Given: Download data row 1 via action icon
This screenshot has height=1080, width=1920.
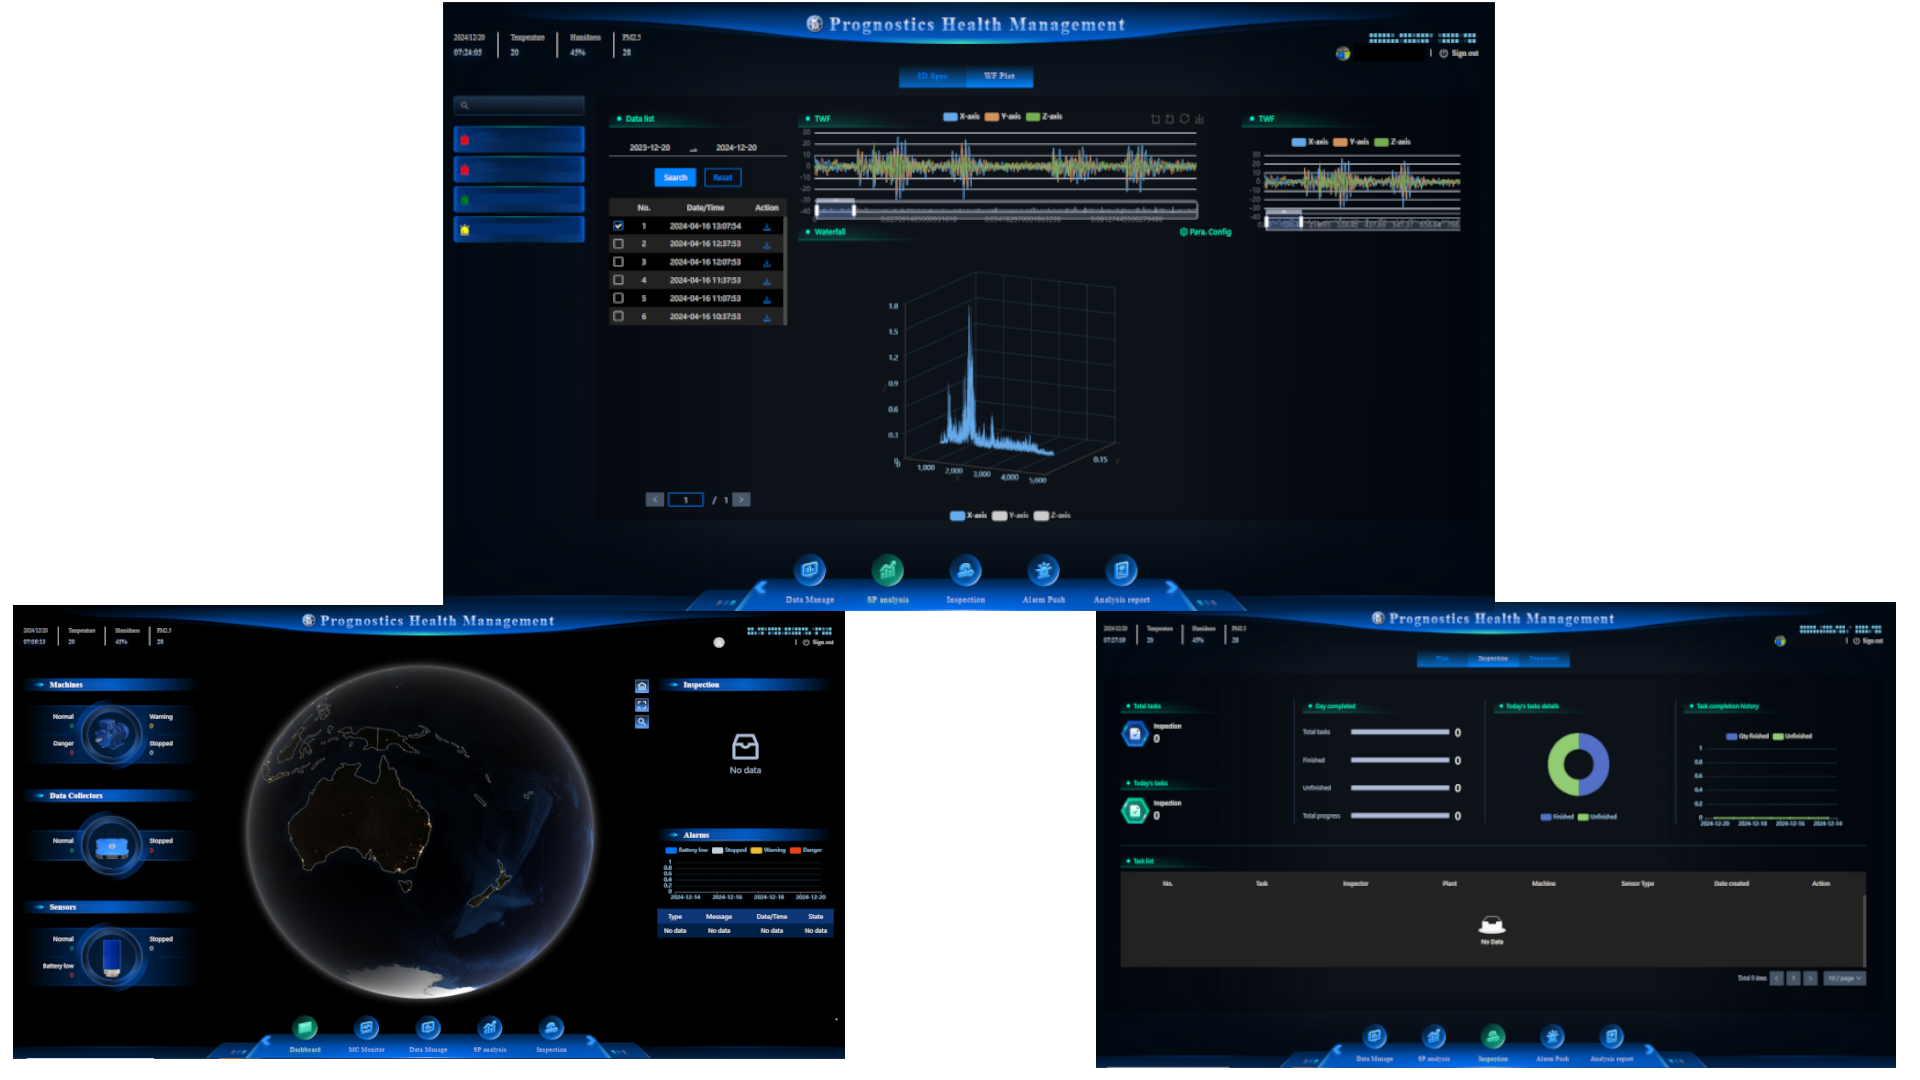Looking at the screenshot, I should point(767,227).
